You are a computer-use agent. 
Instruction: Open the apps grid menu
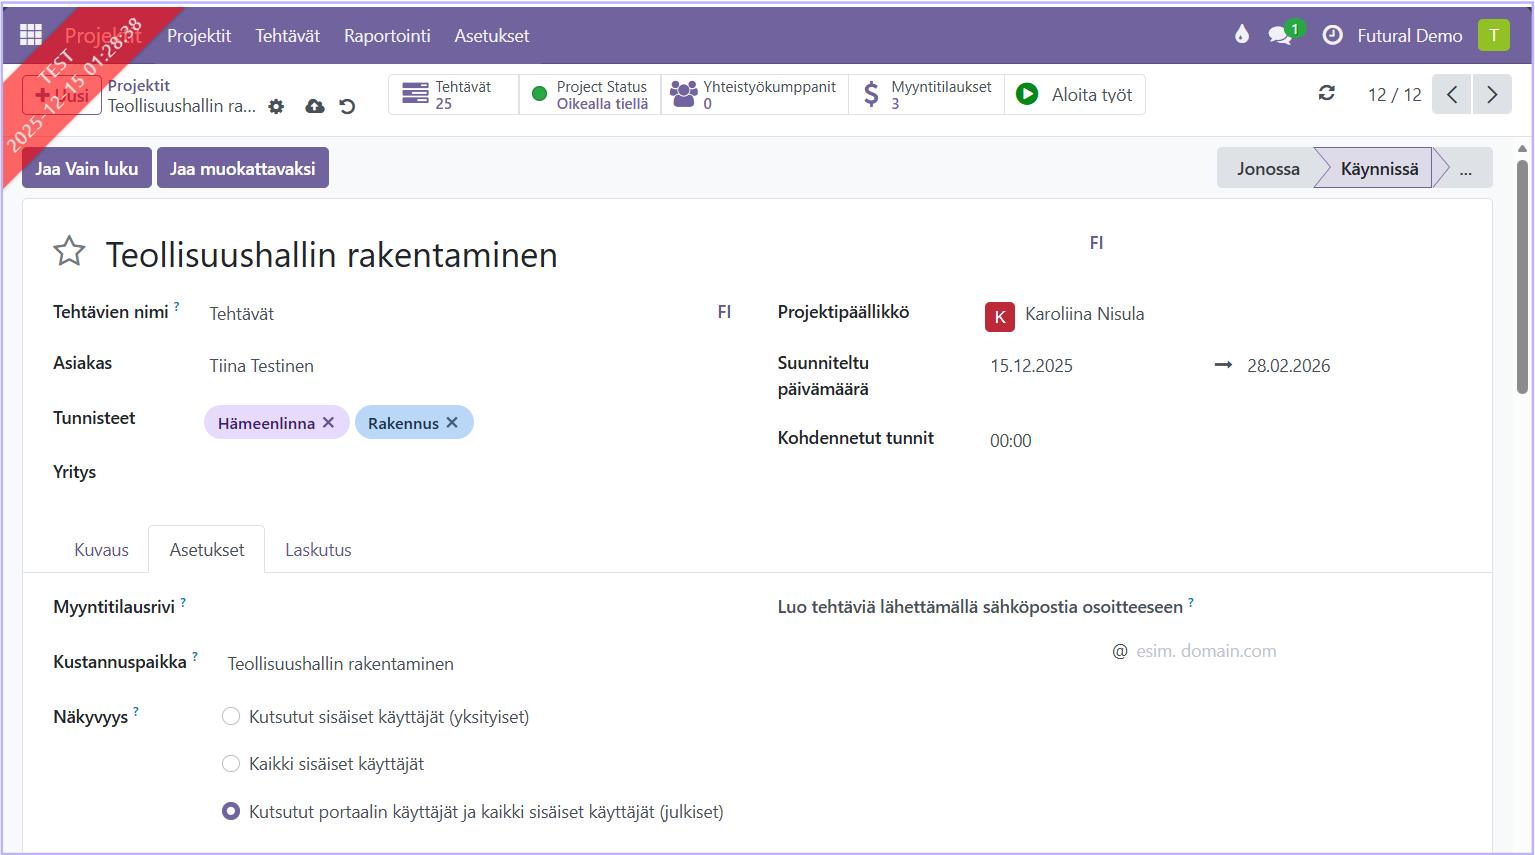point(31,35)
